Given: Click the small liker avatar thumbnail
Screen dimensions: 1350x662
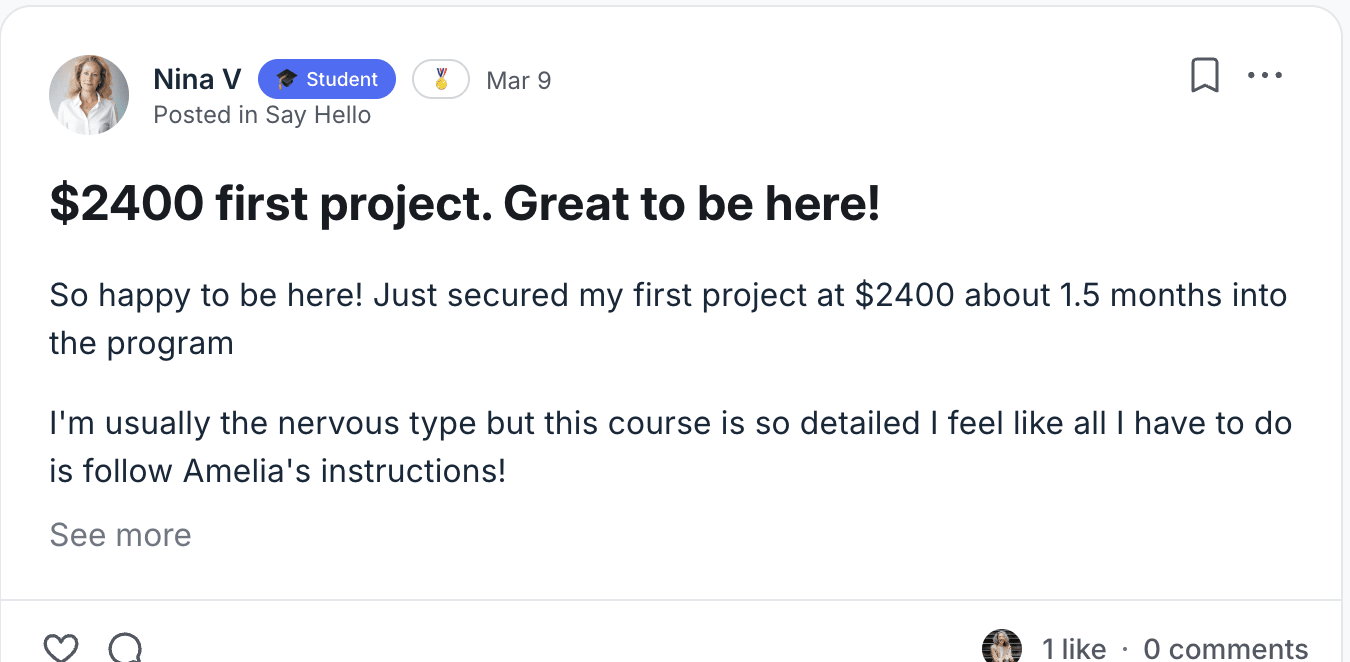Looking at the screenshot, I should coord(1001,647).
